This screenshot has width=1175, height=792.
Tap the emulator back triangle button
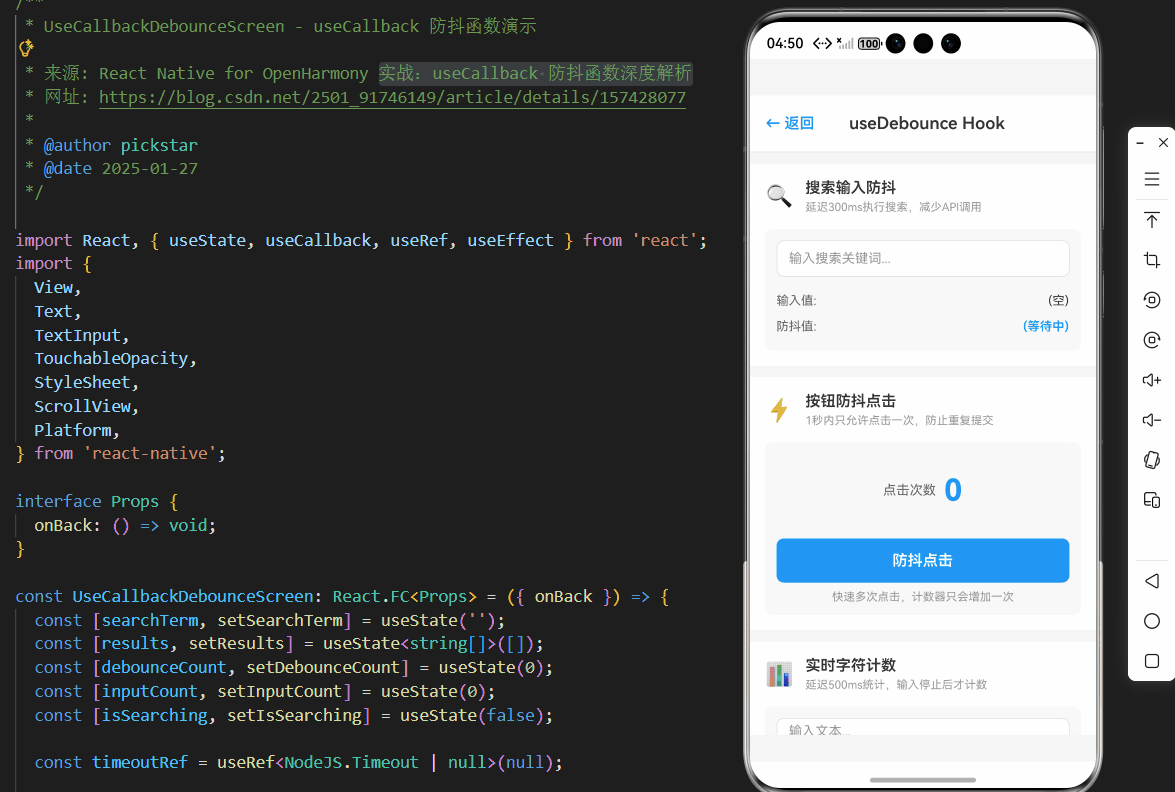click(x=1152, y=581)
